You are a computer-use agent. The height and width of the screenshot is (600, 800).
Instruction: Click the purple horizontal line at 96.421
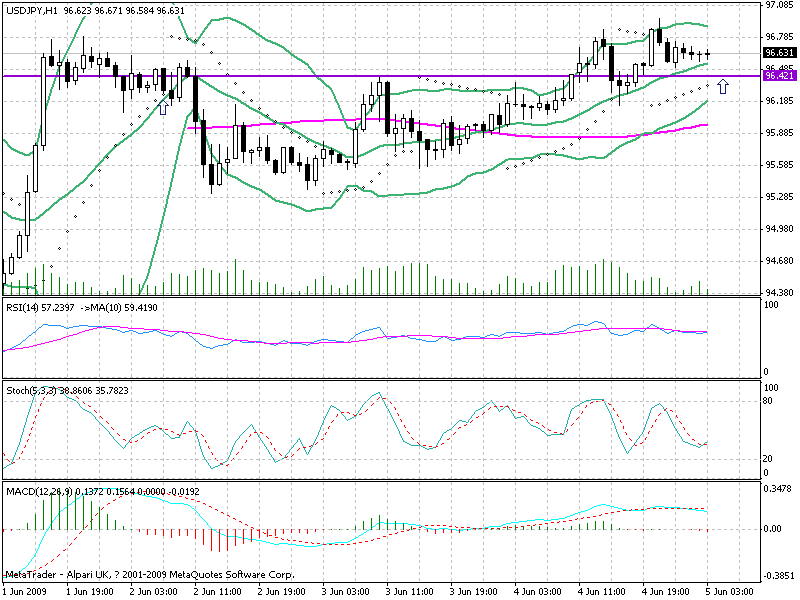click(382, 76)
